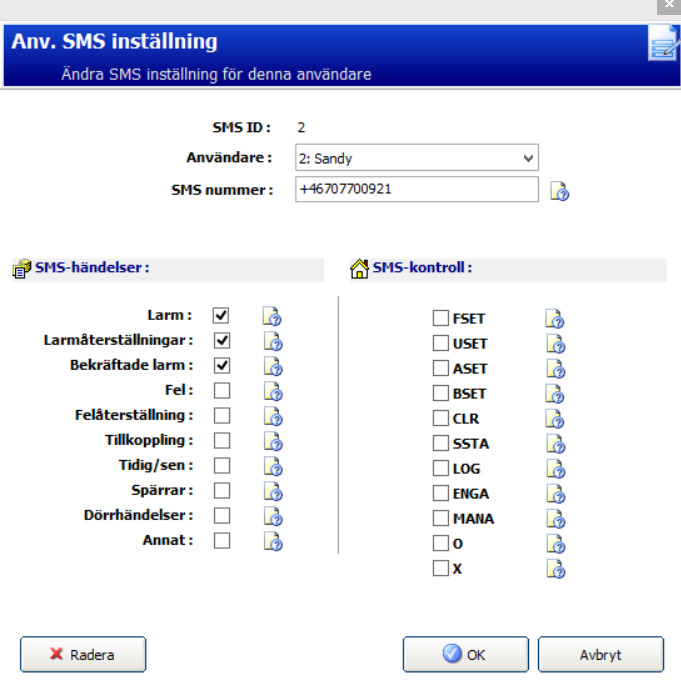Image resolution: width=681 pixels, height=687 pixels.
Task: Open help icon for SSTA command
Action: pos(555,443)
